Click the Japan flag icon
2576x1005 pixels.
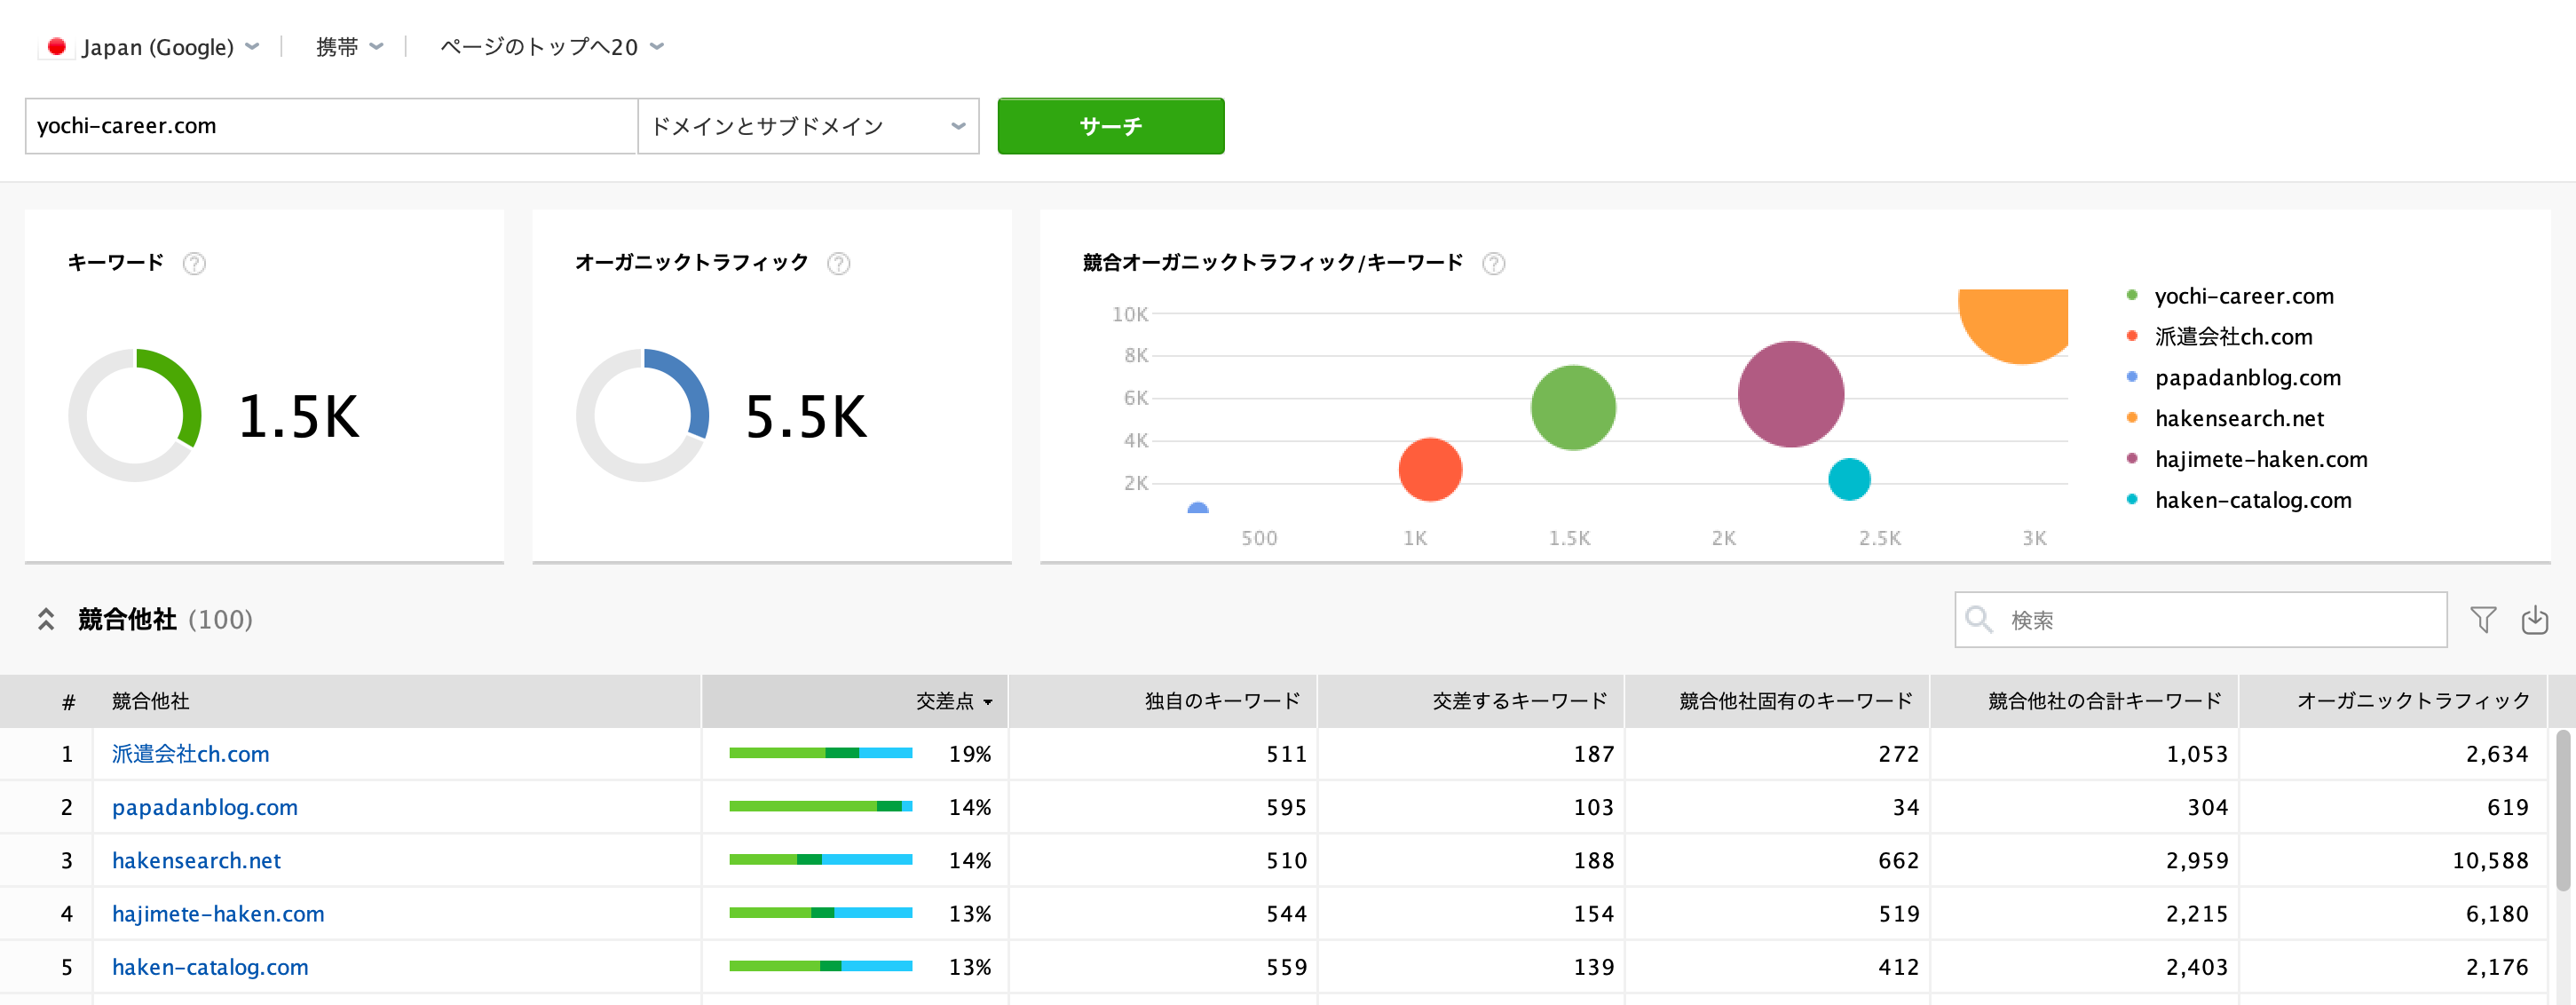pyautogui.click(x=56, y=47)
